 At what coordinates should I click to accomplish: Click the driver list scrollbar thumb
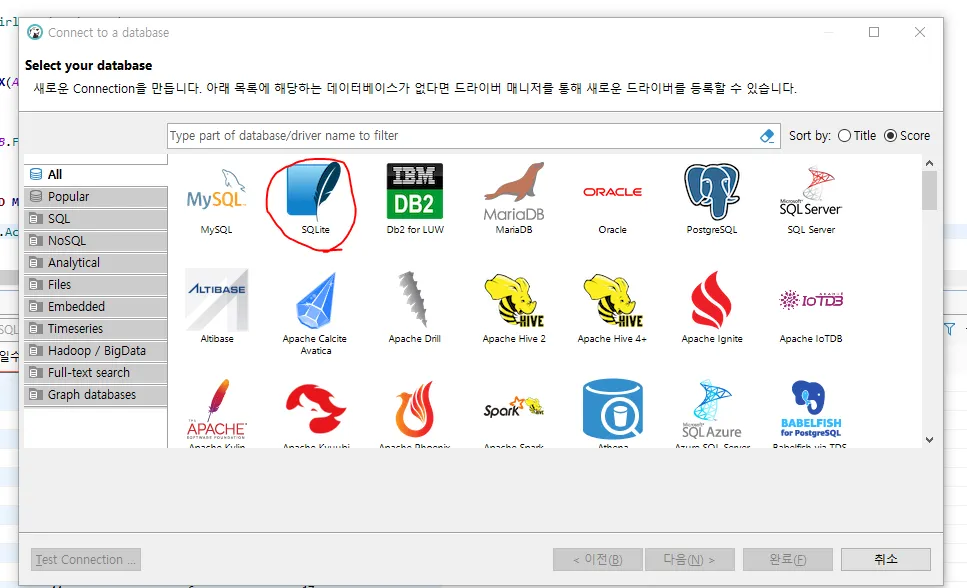[x=929, y=191]
